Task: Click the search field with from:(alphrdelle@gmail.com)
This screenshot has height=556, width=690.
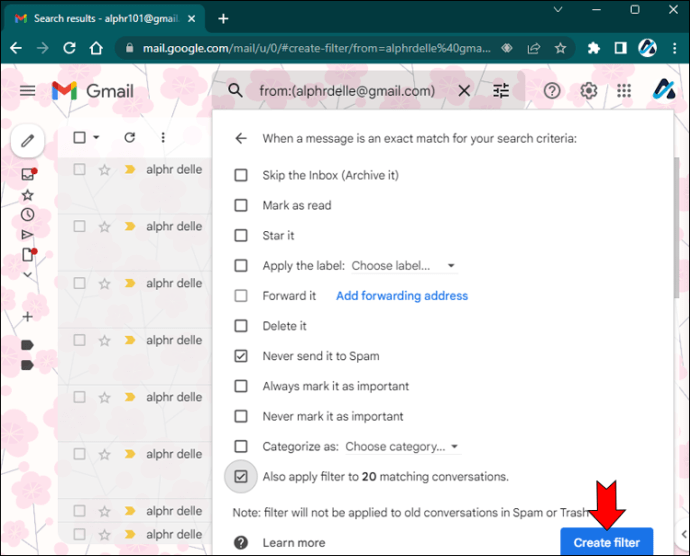Action: [347, 91]
